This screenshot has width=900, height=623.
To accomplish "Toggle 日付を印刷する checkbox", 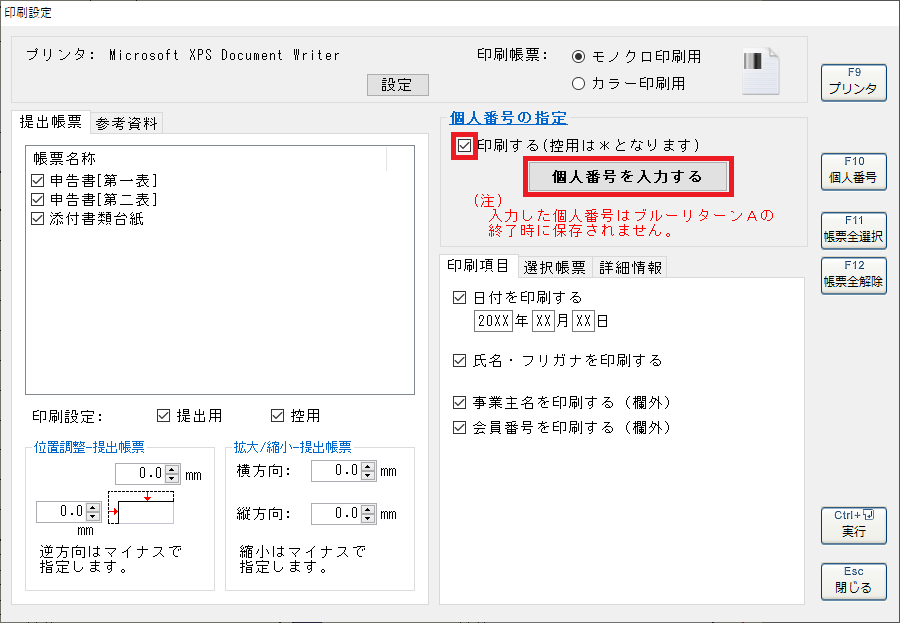I will tap(459, 297).
